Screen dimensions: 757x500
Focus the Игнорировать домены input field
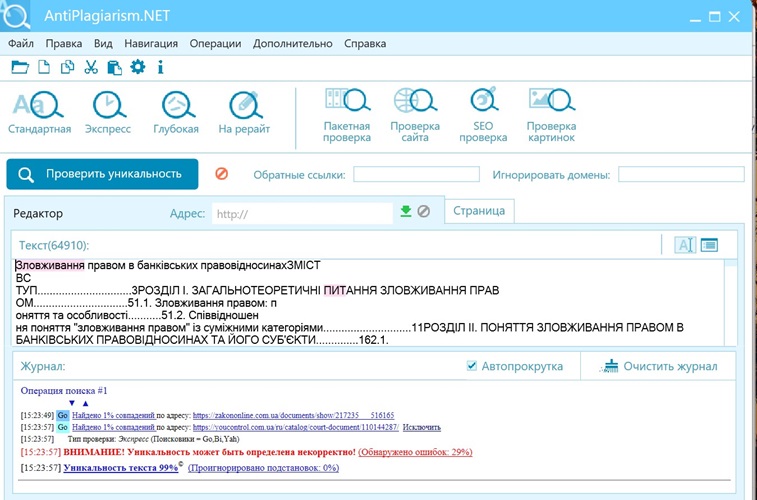681,174
